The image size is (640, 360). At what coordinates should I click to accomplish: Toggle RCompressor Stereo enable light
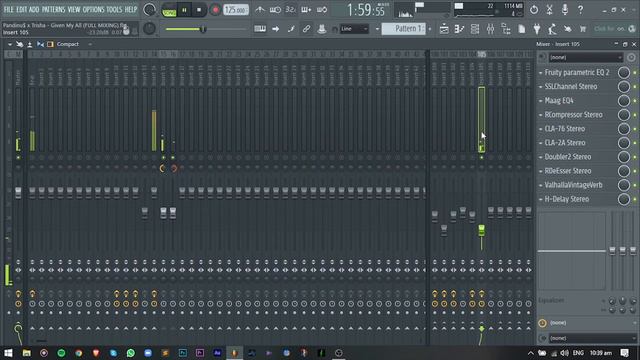pos(635,115)
